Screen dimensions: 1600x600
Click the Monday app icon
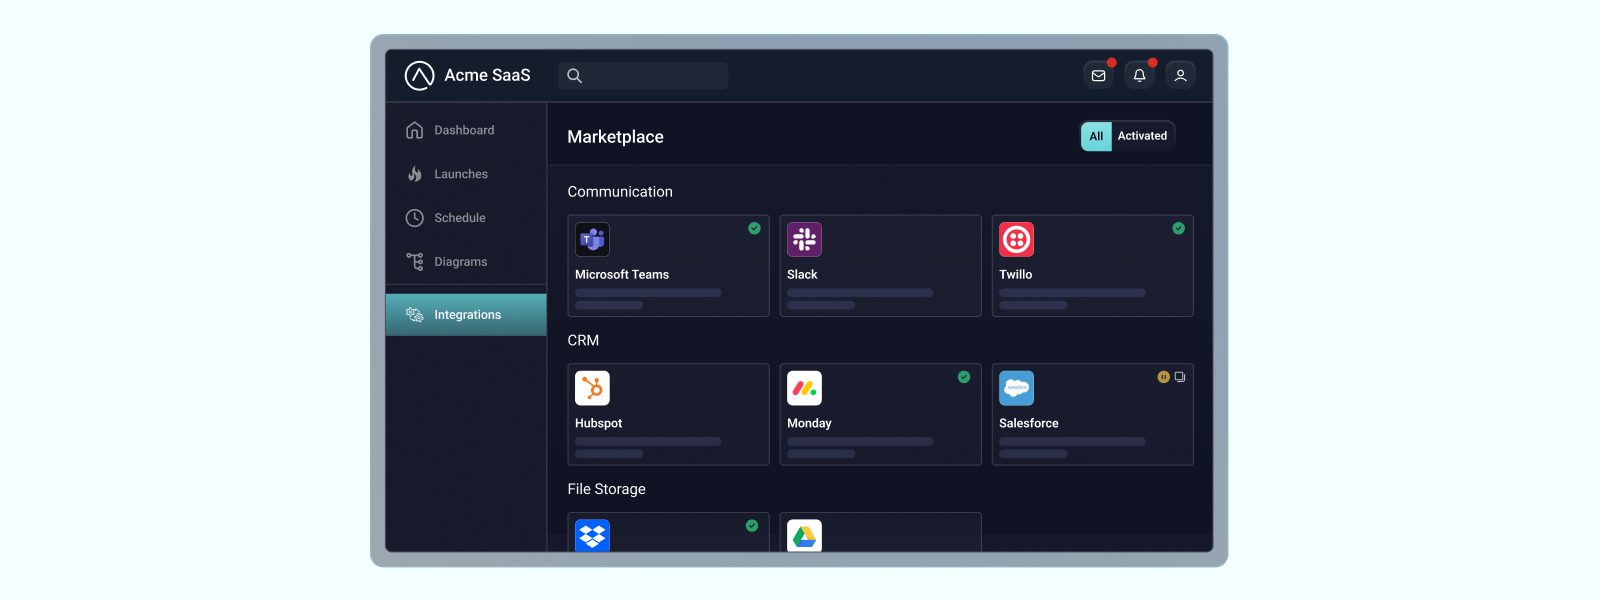804,388
